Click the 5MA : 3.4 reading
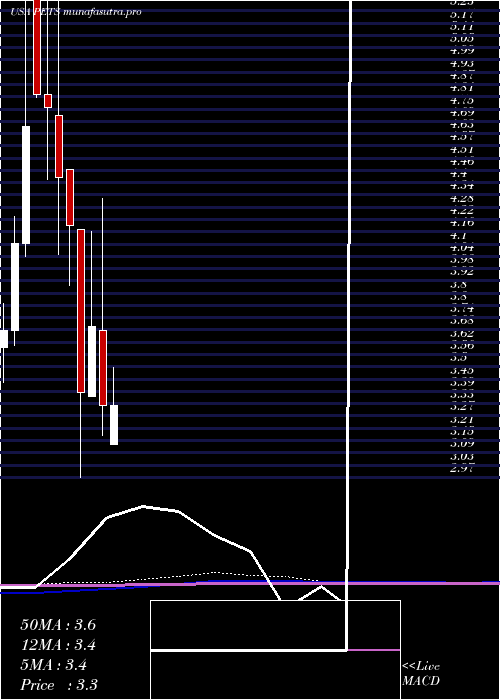 point(54,665)
